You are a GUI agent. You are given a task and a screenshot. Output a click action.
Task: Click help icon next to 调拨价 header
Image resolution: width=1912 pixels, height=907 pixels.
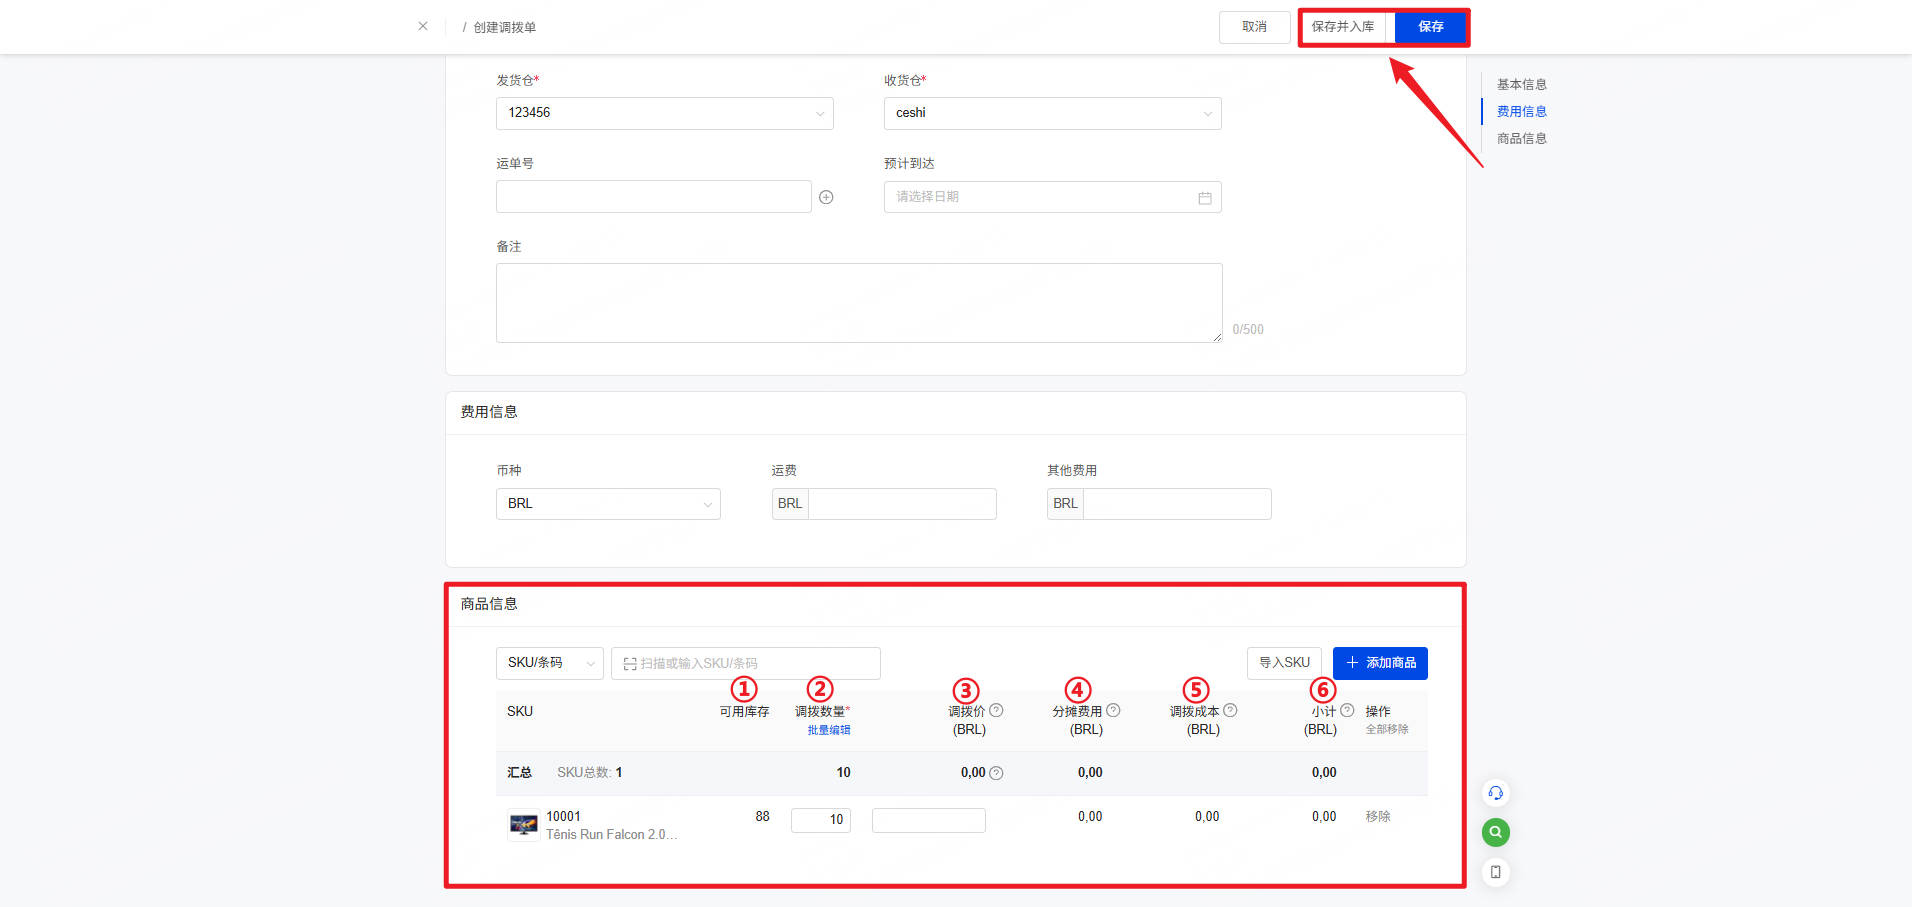coord(996,711)
